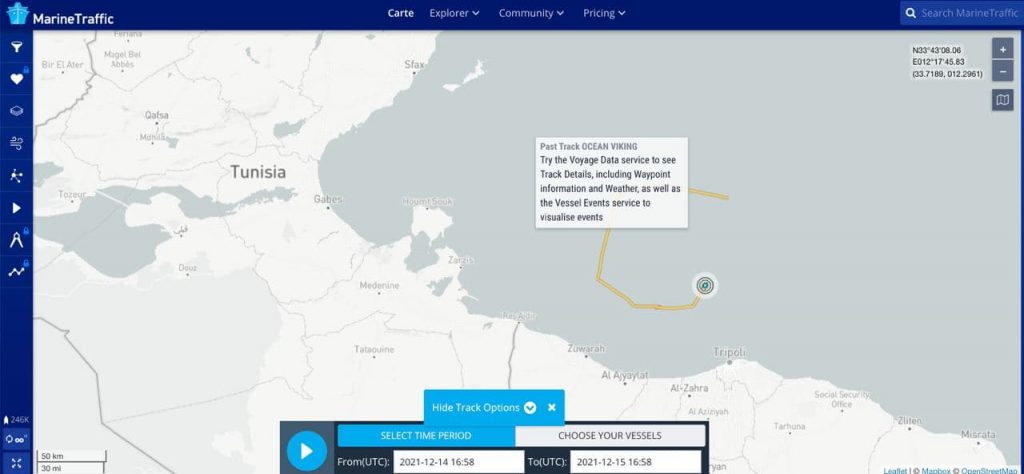Open the locked analytics chart icon
This screenshot has height=474, width=1024.
pyautogui.click(x=16, y=272)
